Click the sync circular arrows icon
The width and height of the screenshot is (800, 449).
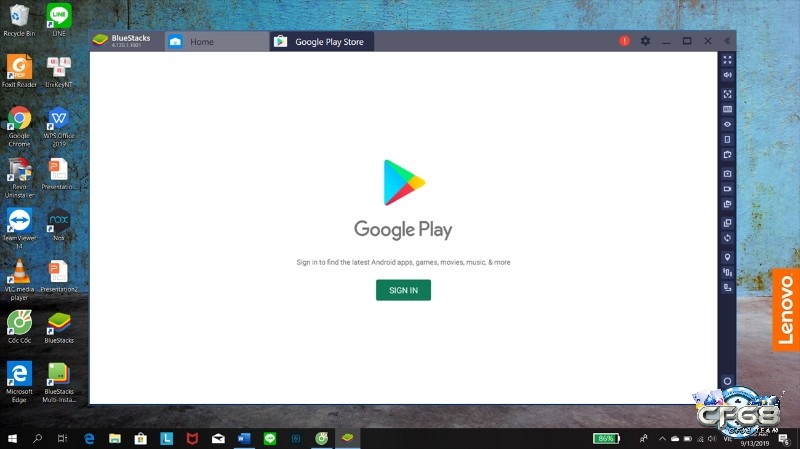click(727, 238)
